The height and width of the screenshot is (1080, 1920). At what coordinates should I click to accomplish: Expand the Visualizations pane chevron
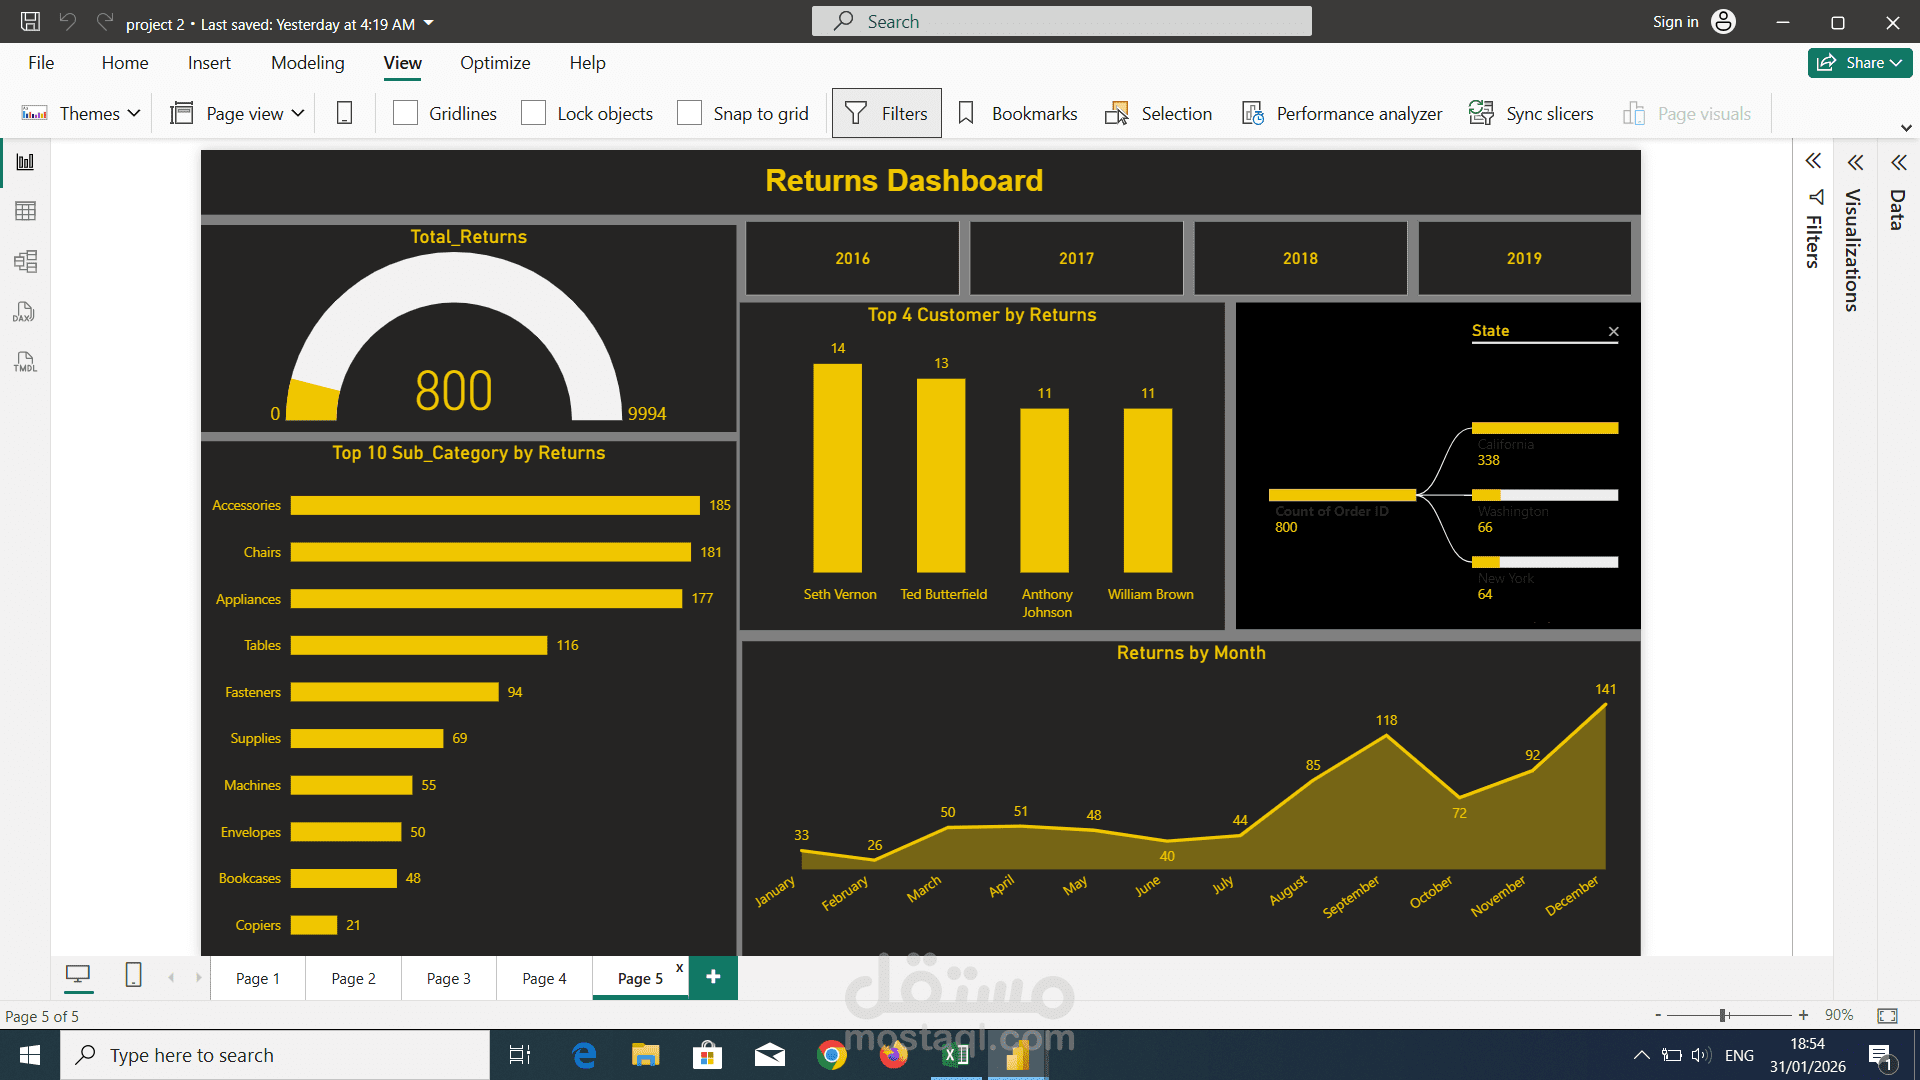(1855, 162)
